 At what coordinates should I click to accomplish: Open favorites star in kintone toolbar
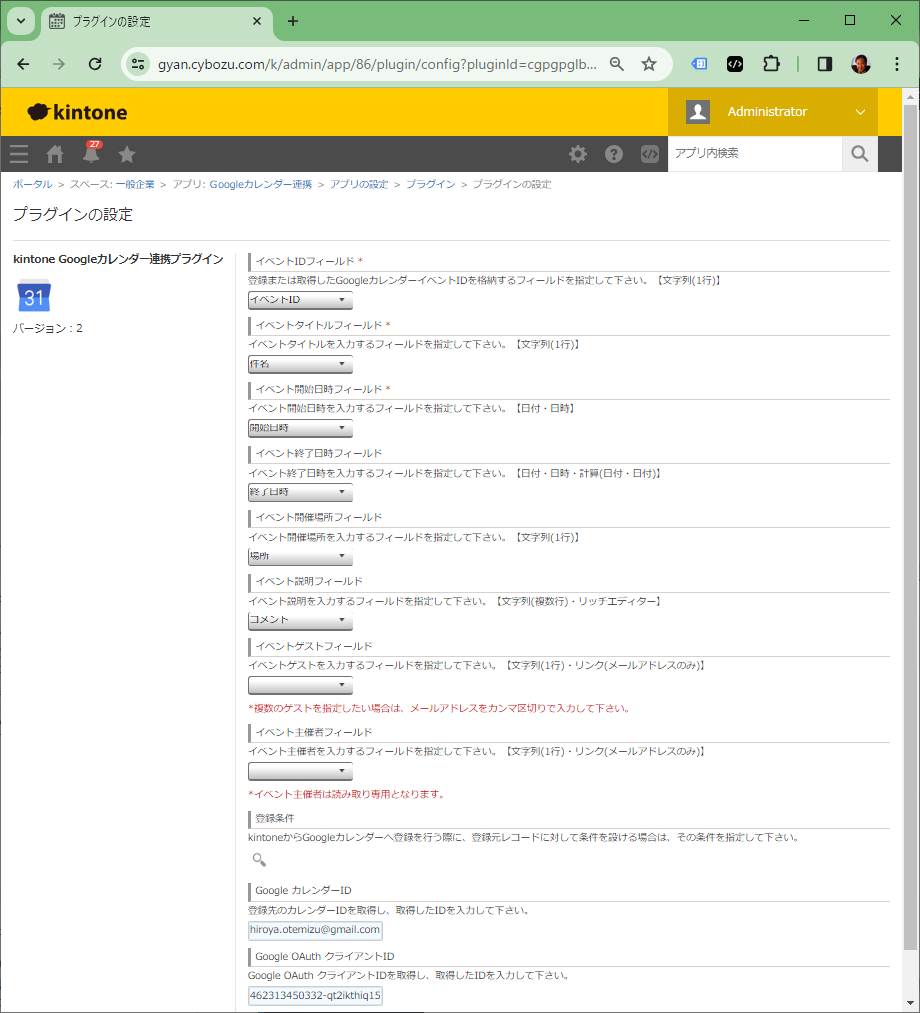pyautogui.click(x=127, y=154)
